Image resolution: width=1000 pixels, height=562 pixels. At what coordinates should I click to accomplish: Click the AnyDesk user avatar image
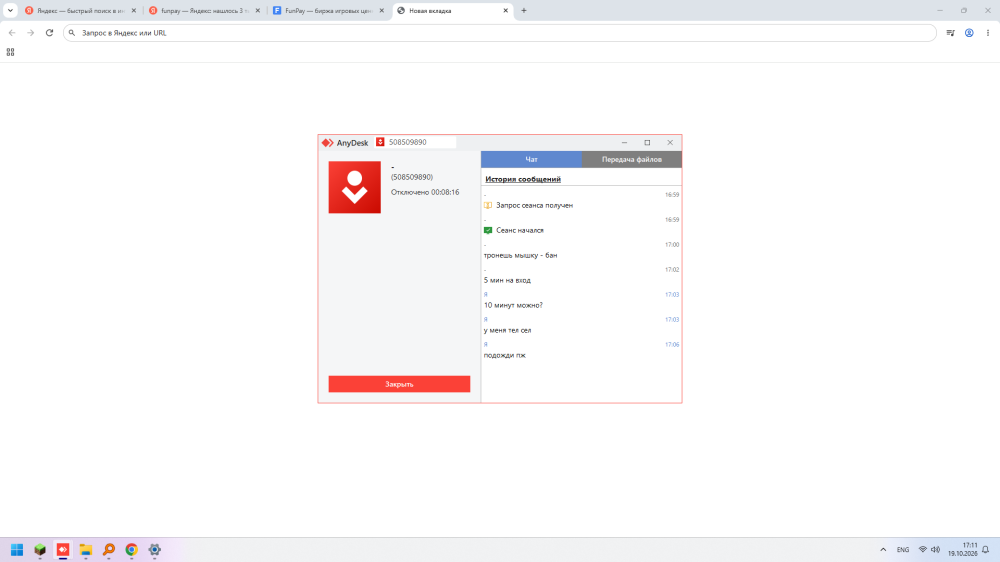355,187
